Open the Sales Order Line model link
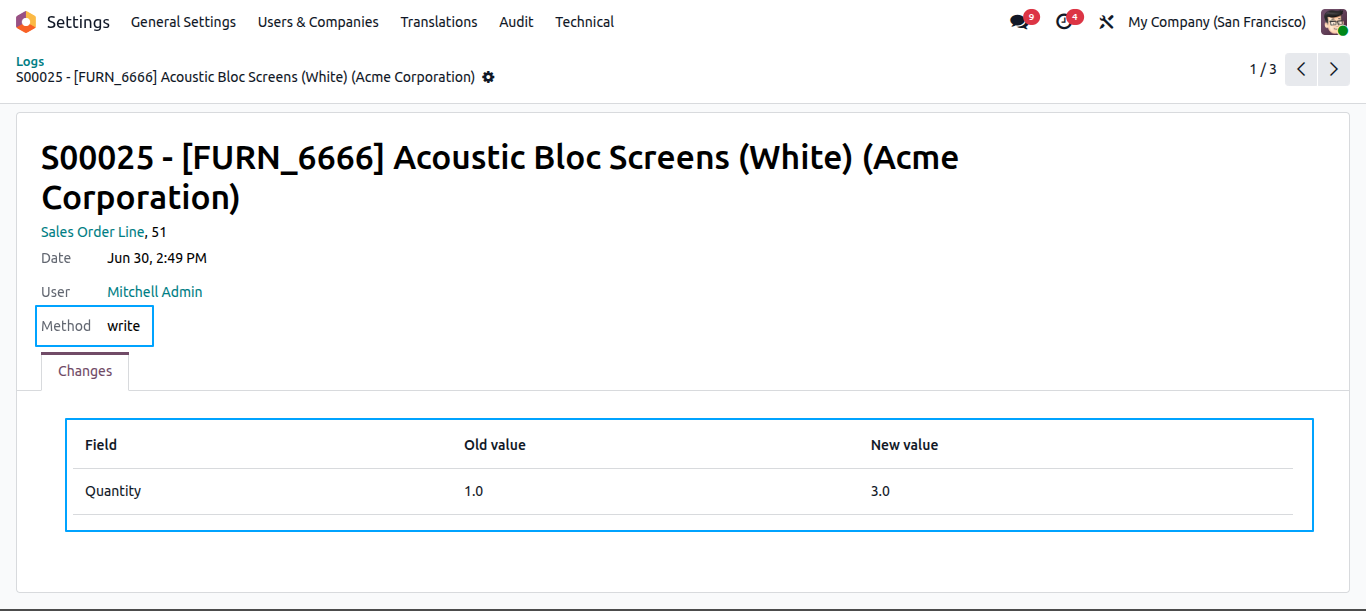The image size is (1366, 611). coord(93,232)
